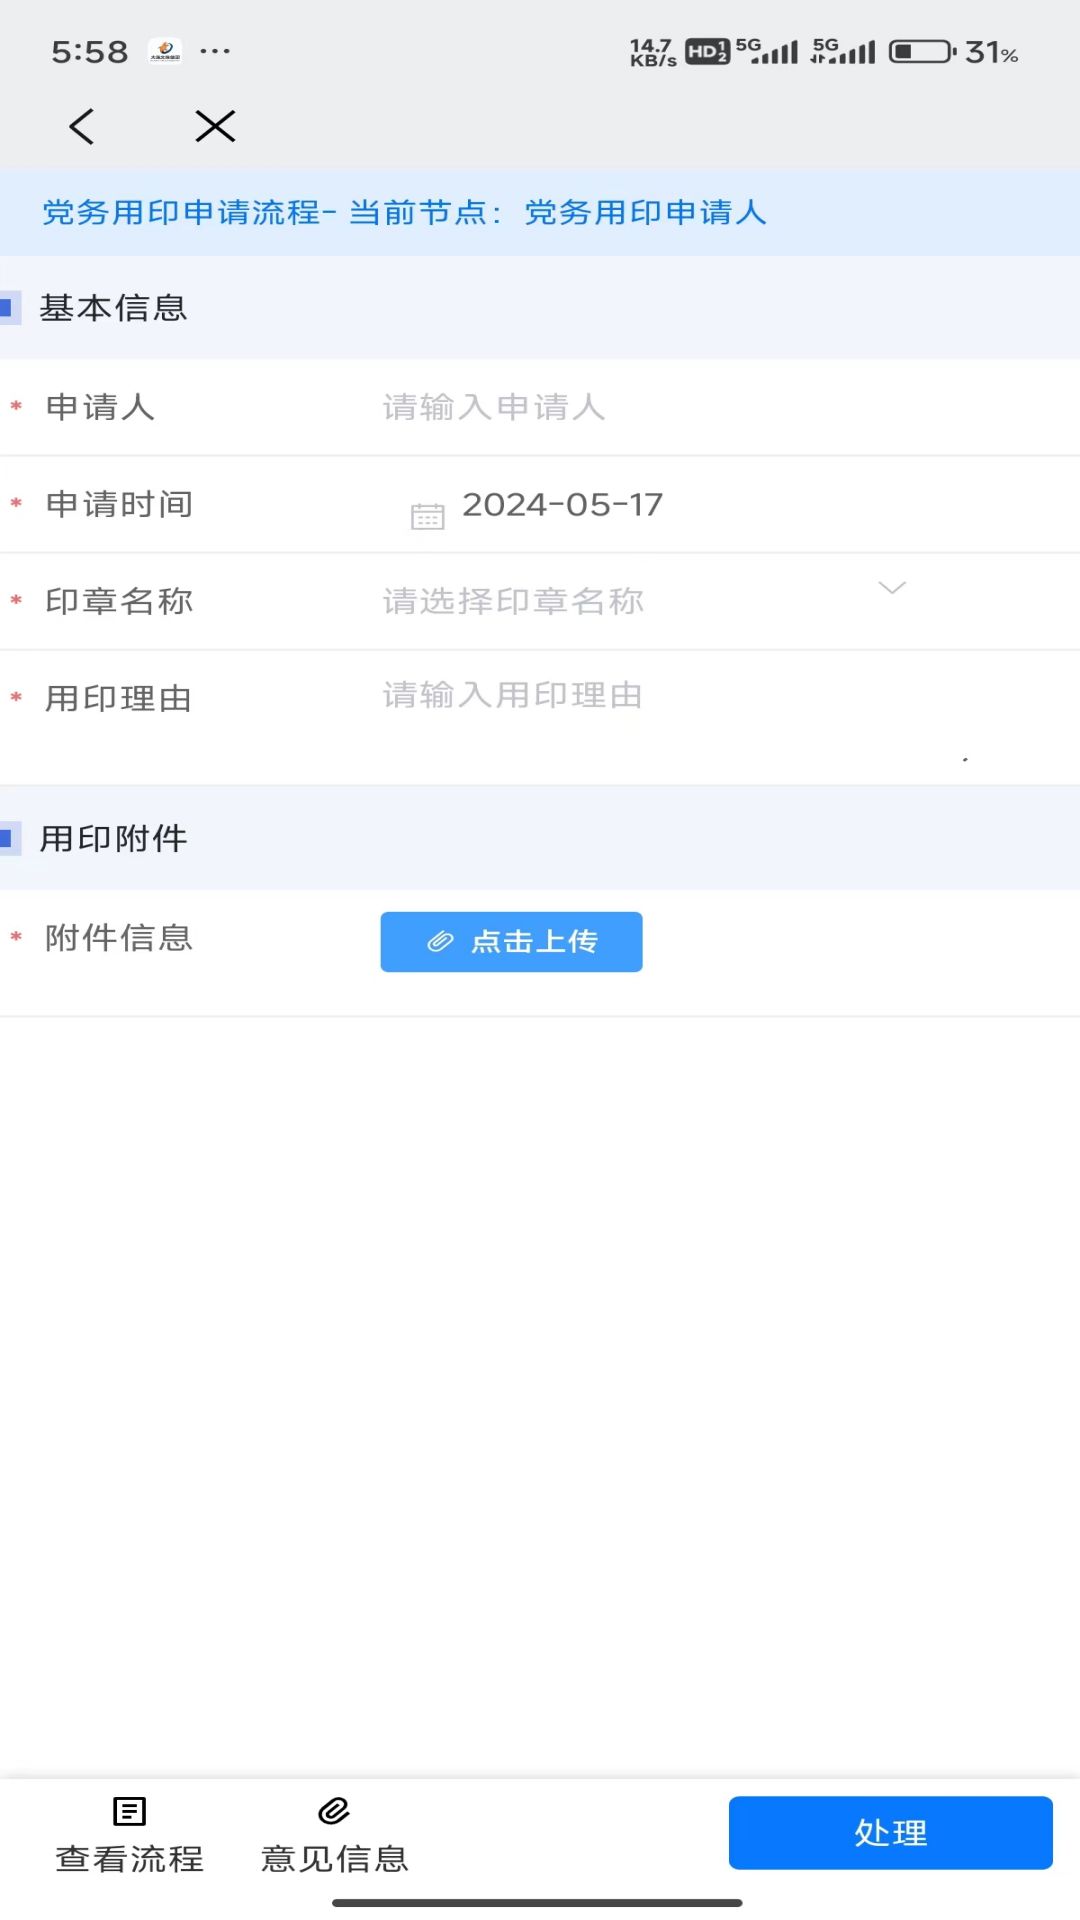Open the calendar icon for 申请时间
Viewport: 1080px width, 1920px height.
[427, 516]
